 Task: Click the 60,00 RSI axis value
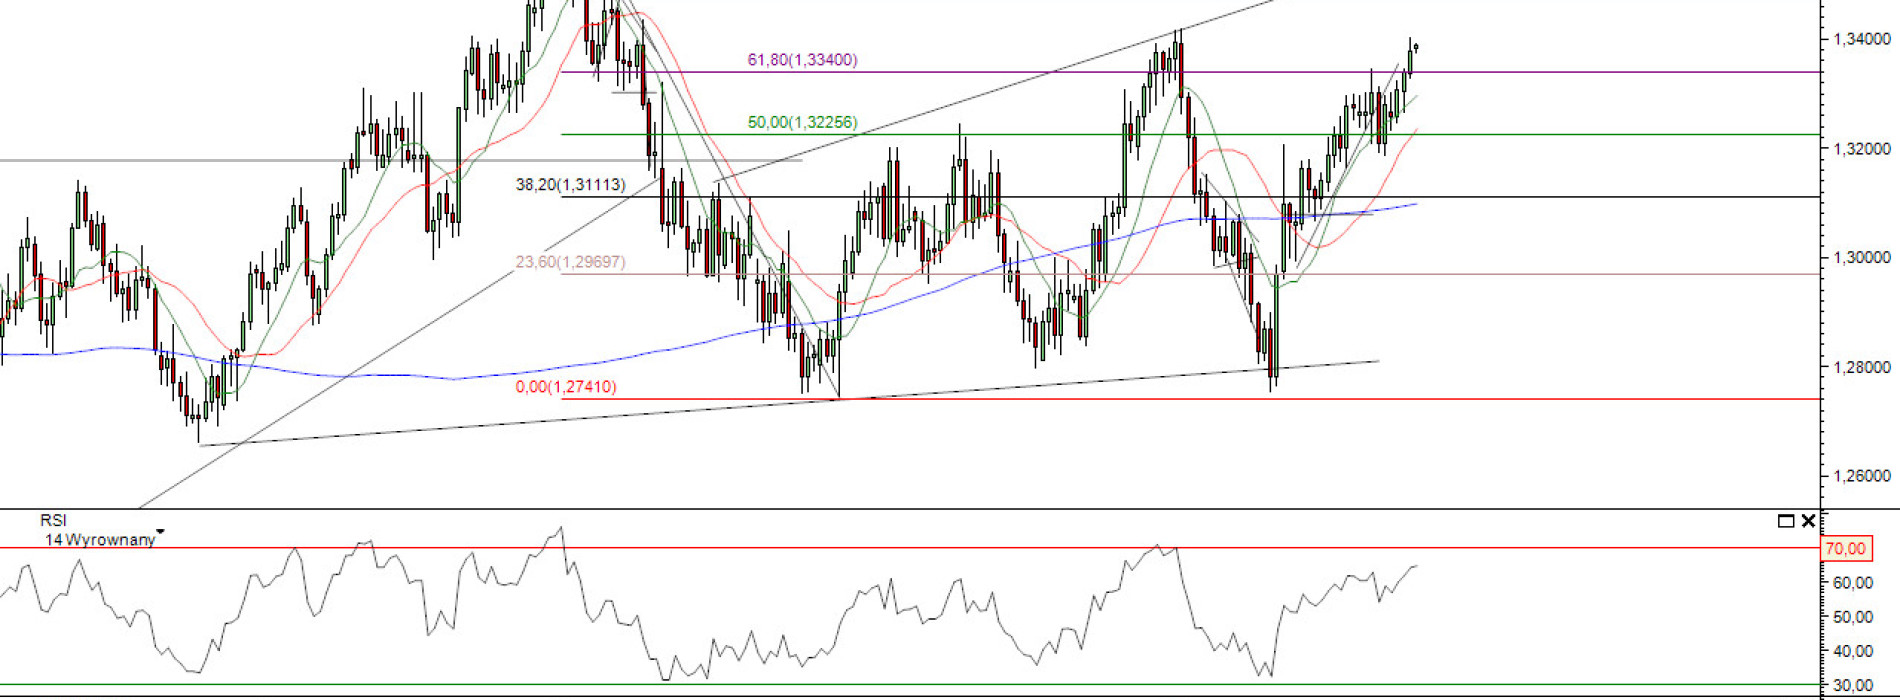point(1854,583)
